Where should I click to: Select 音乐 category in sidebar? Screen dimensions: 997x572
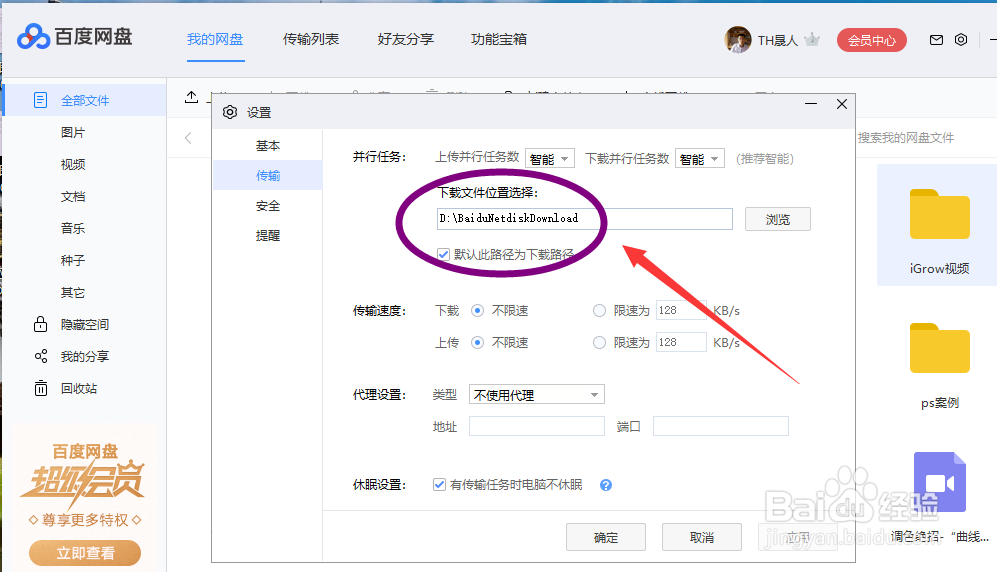(72, 228)
